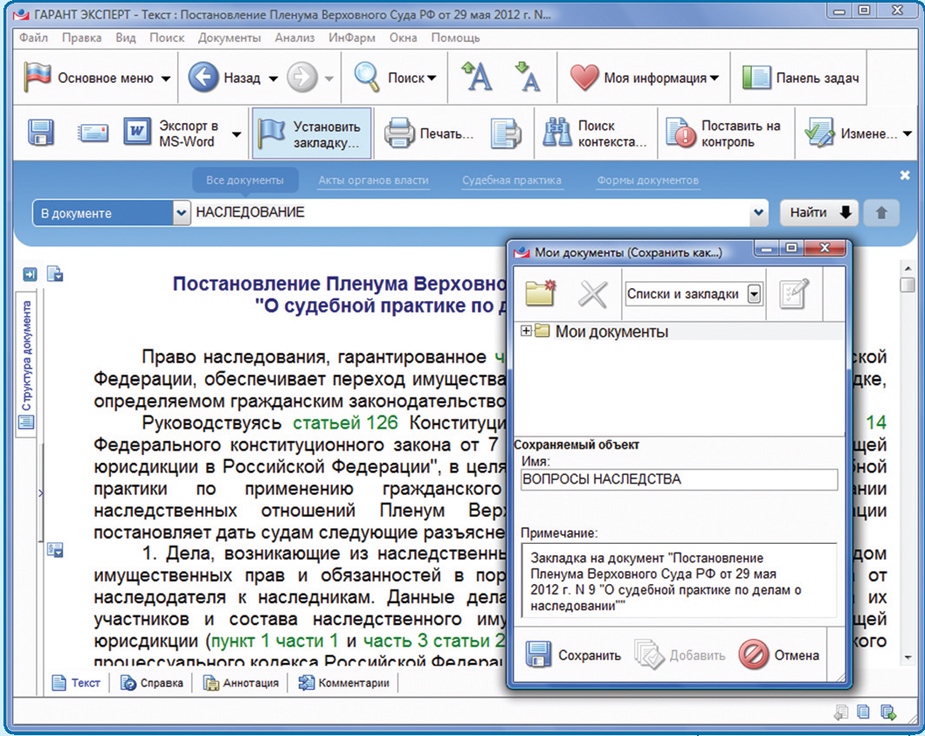The image size is (925, 736).
Task: Click the Save diskette icon in toolbar
Action: (40, 134)
